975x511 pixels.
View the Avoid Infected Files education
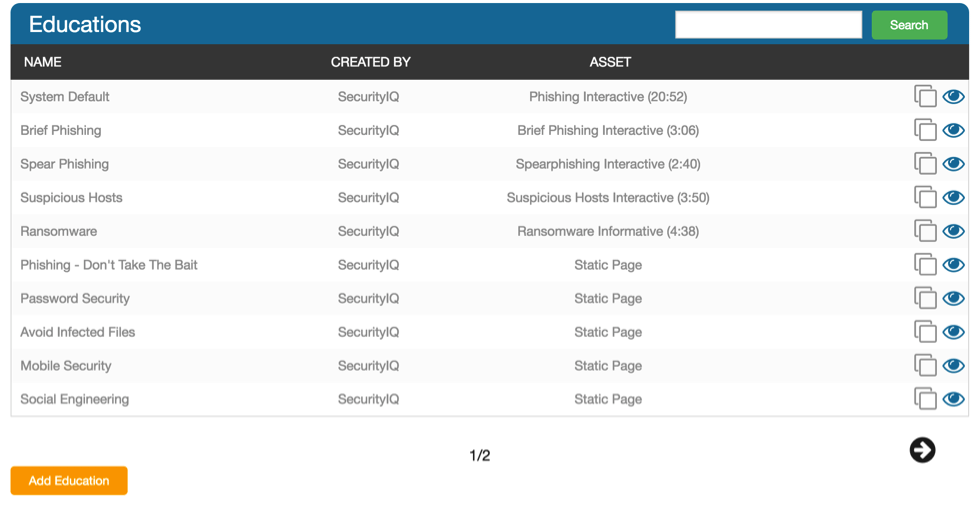pos(953,332)
